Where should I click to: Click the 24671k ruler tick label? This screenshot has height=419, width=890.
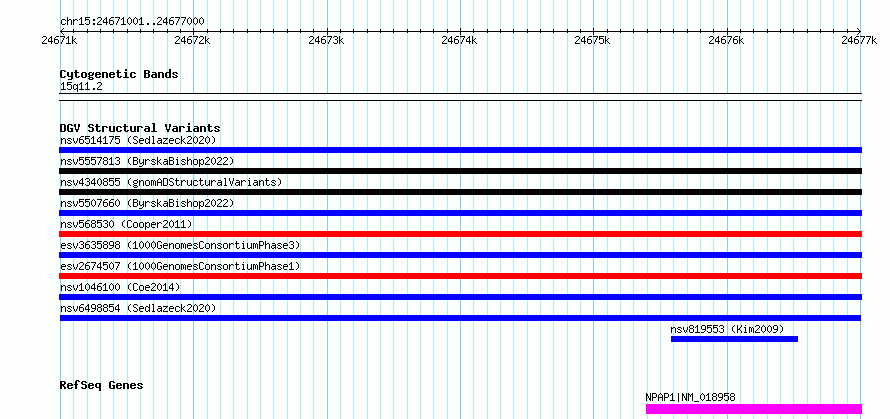point(60,40)
